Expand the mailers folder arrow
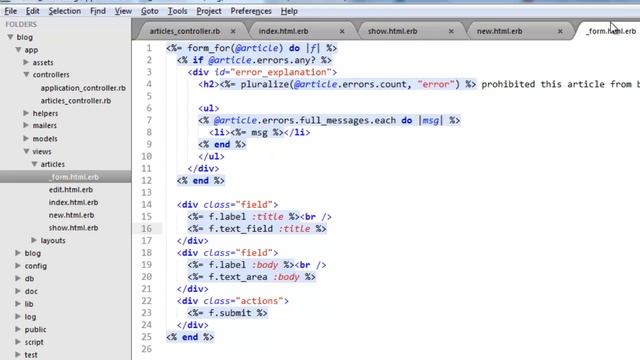Screen dimensions: 640x360 pos(26,125)
